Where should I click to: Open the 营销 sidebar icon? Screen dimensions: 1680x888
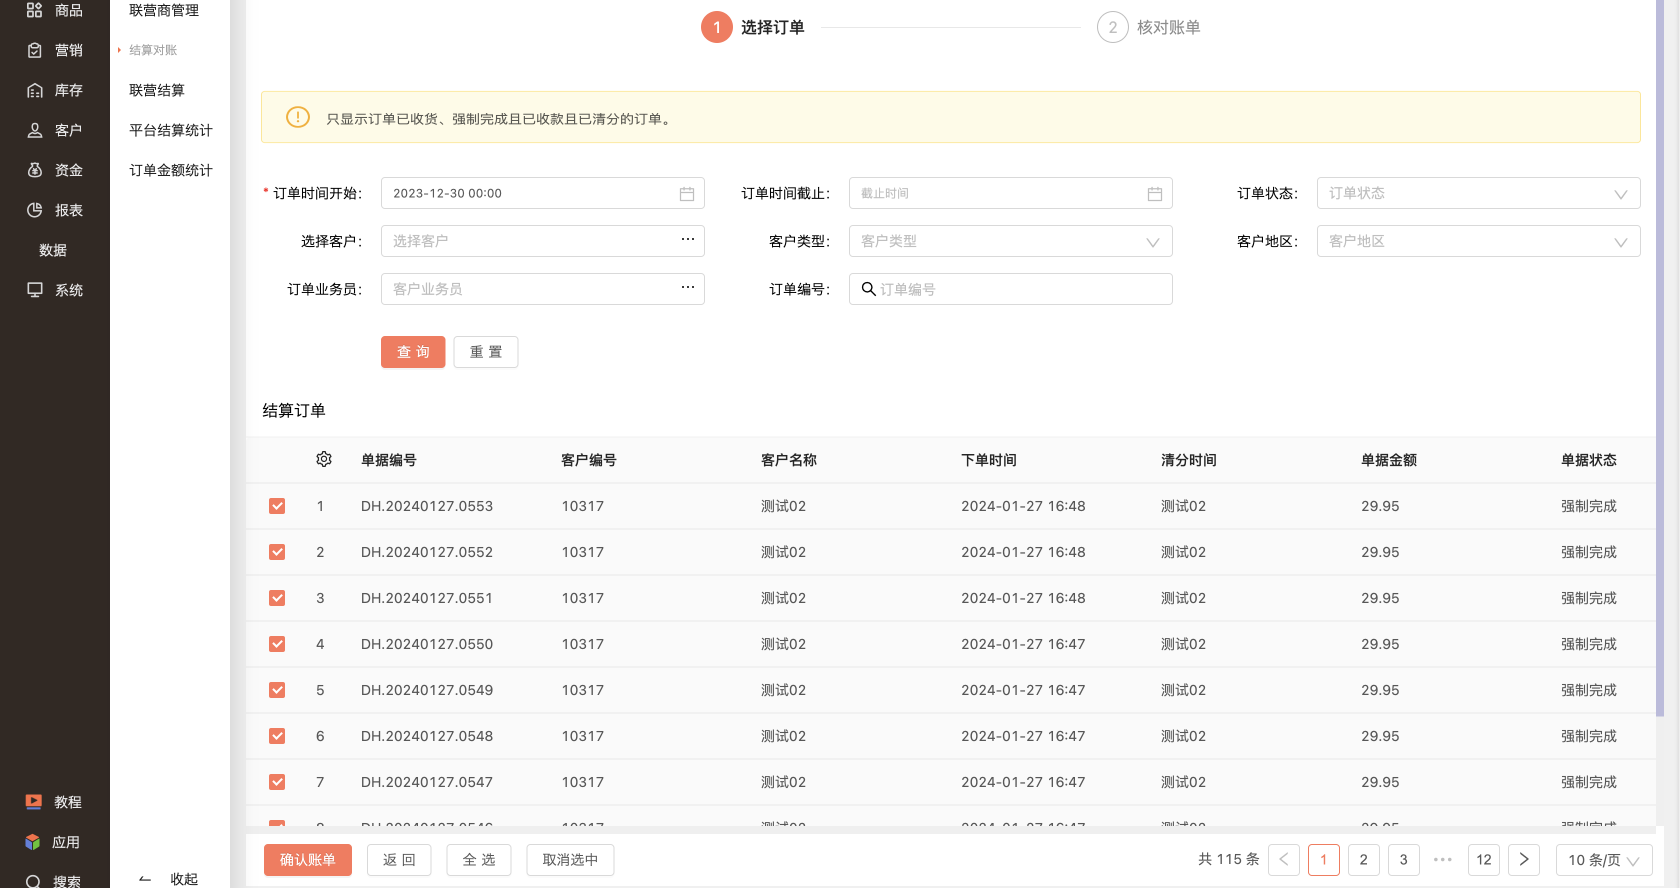coord(35,50)
